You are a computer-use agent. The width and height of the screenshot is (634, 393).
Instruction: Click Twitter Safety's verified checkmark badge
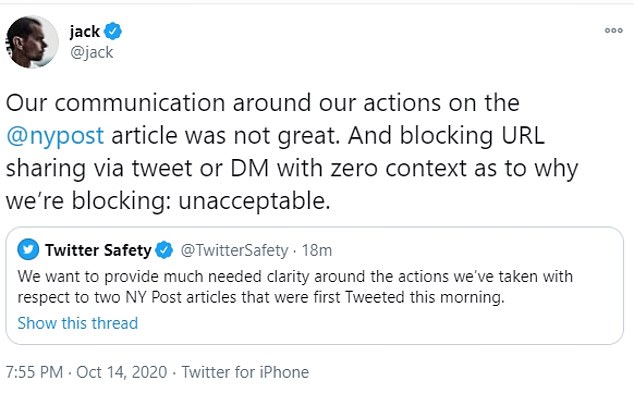[164, 250]
